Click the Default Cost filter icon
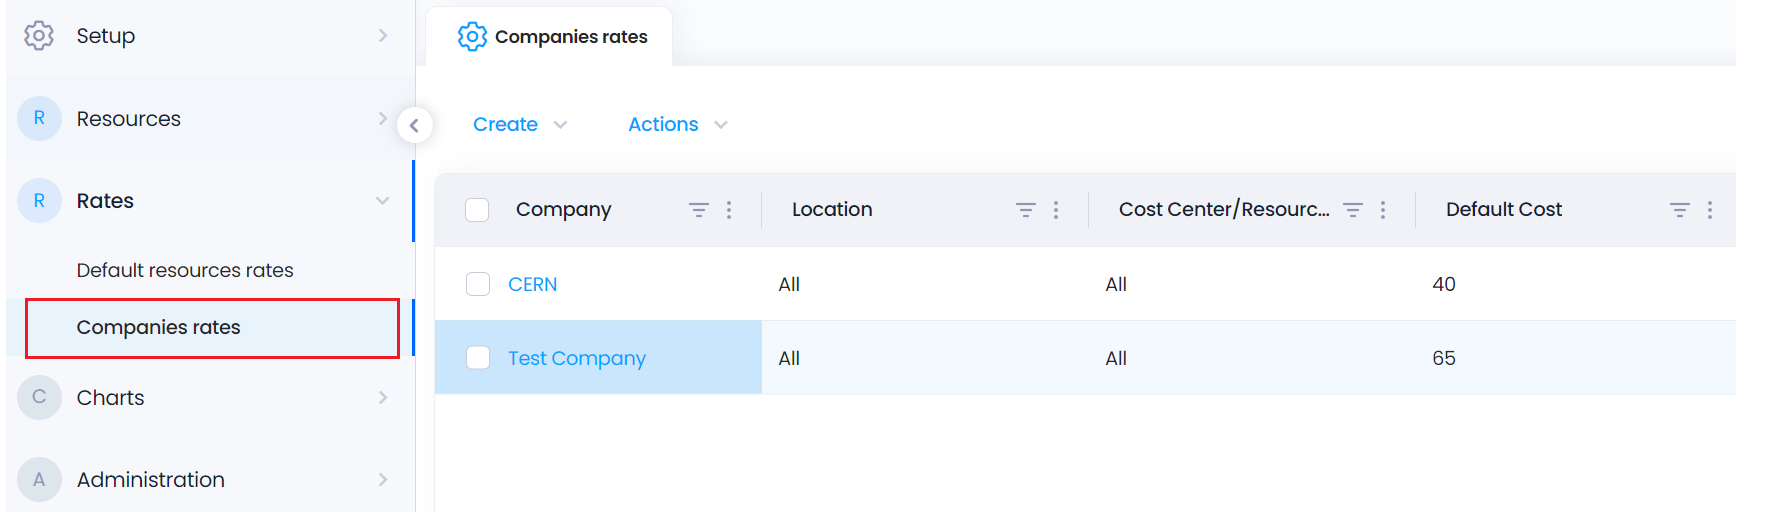 click(x=1680, y=210)
